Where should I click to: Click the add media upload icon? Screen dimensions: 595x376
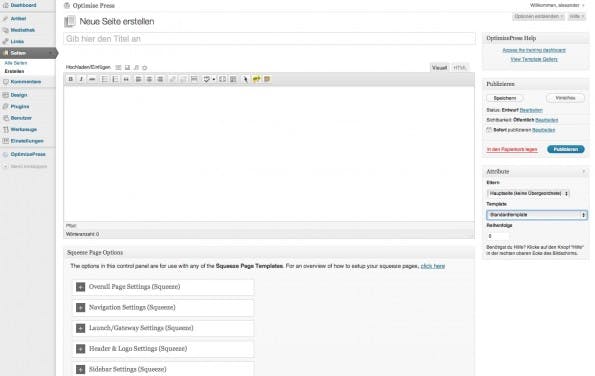click(145, 68)
